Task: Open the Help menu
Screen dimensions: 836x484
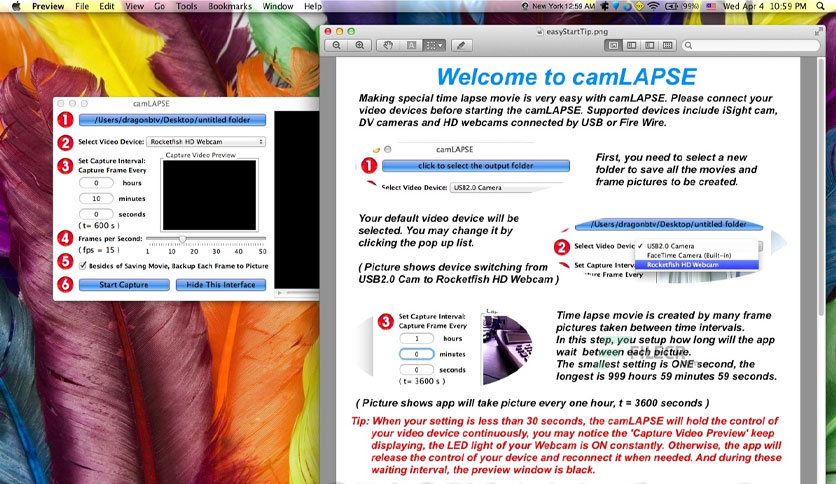Action: (x=313, y=6)
